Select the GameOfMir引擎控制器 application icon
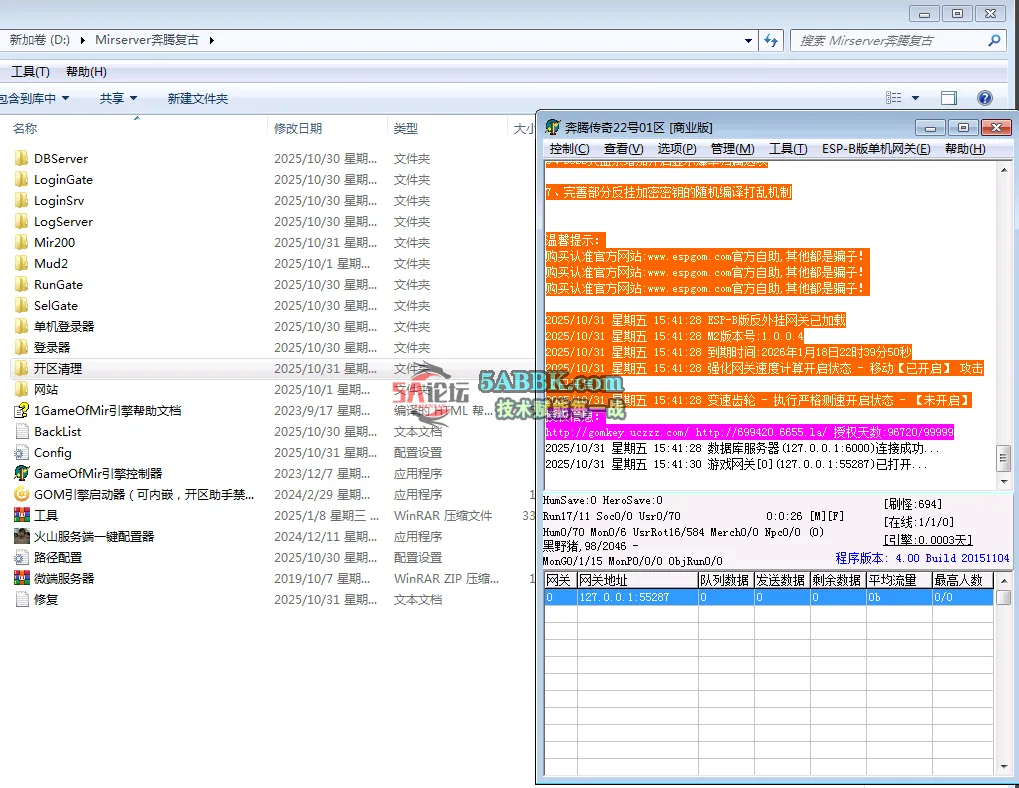Image resolution: width=1019 pixels, height=788 pixels. 21,473
